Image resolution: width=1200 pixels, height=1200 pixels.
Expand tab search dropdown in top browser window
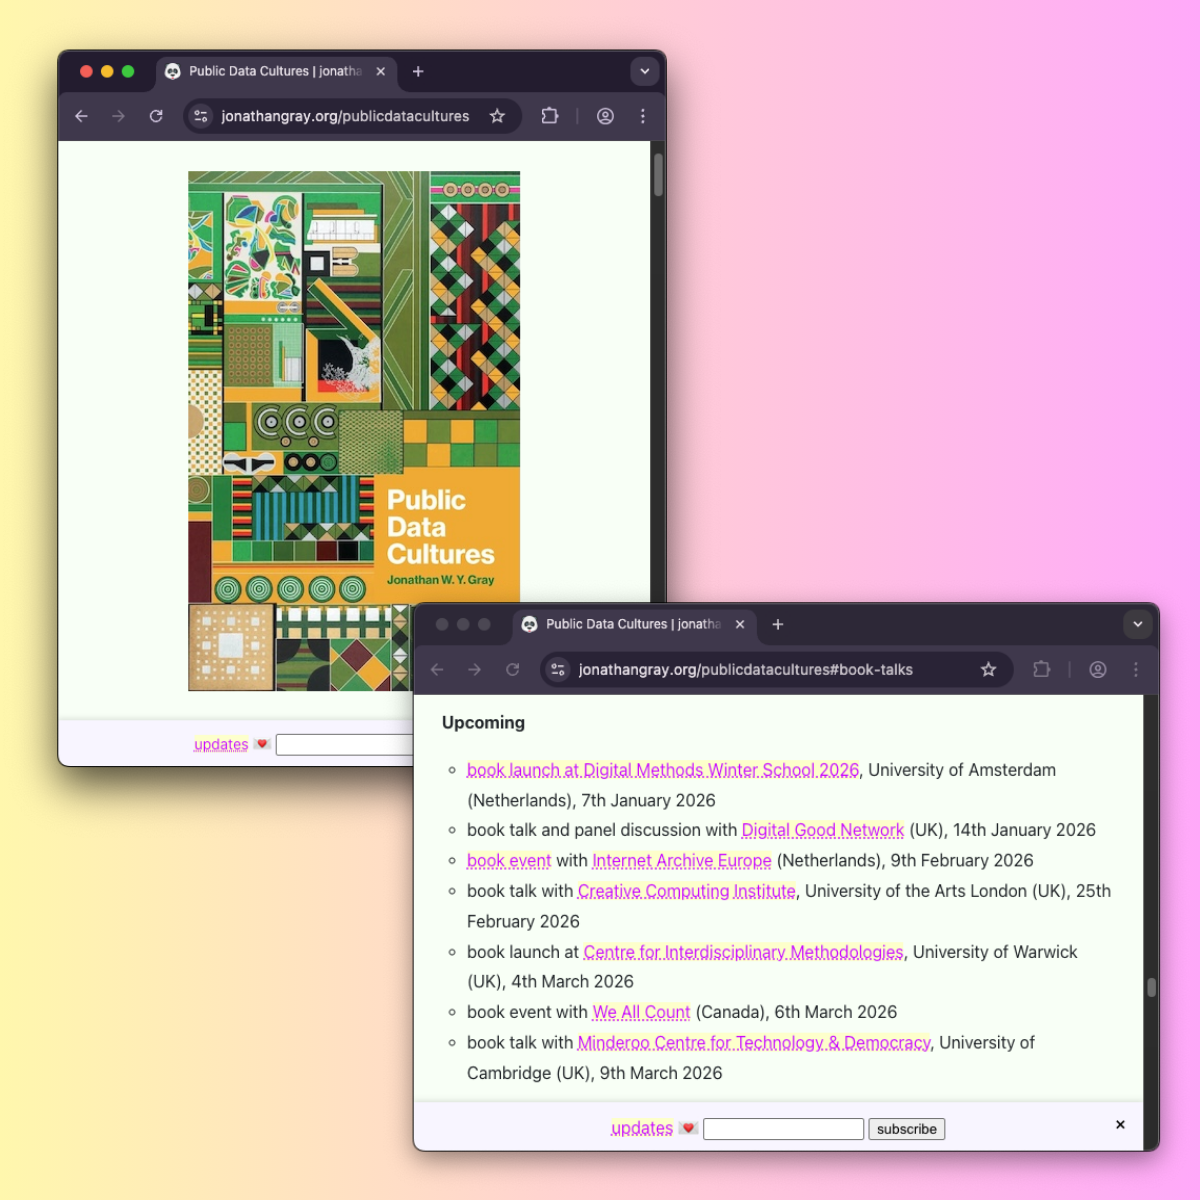645,71
